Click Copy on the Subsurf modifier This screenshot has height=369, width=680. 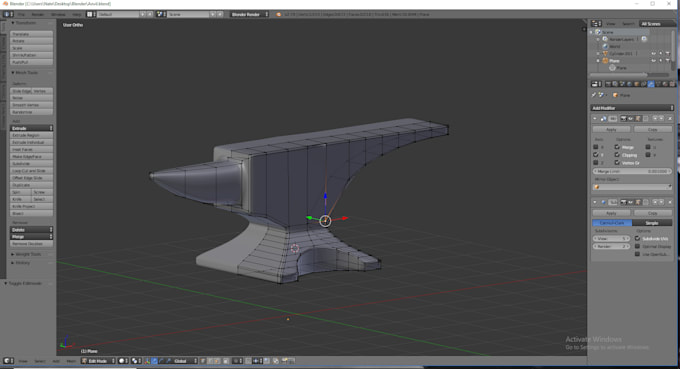click(x=653, y=213)
